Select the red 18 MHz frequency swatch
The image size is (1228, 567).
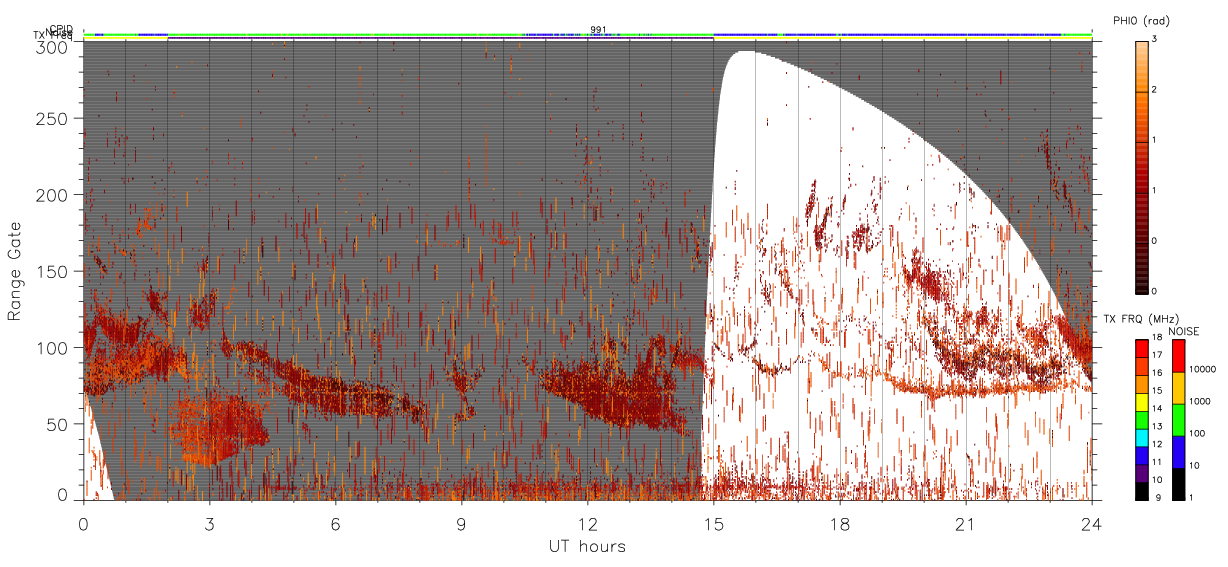pos(1141,347)
